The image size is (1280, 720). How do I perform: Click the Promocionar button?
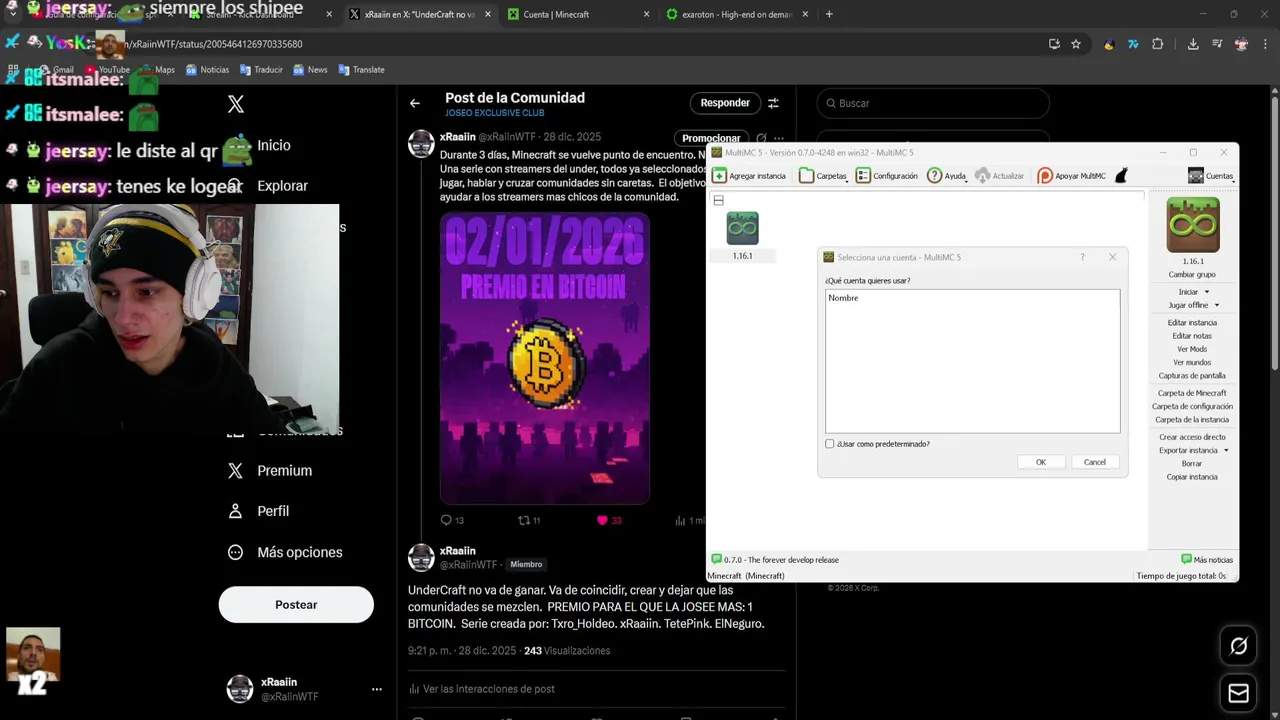pyautogui.click(x=711, y=138)
